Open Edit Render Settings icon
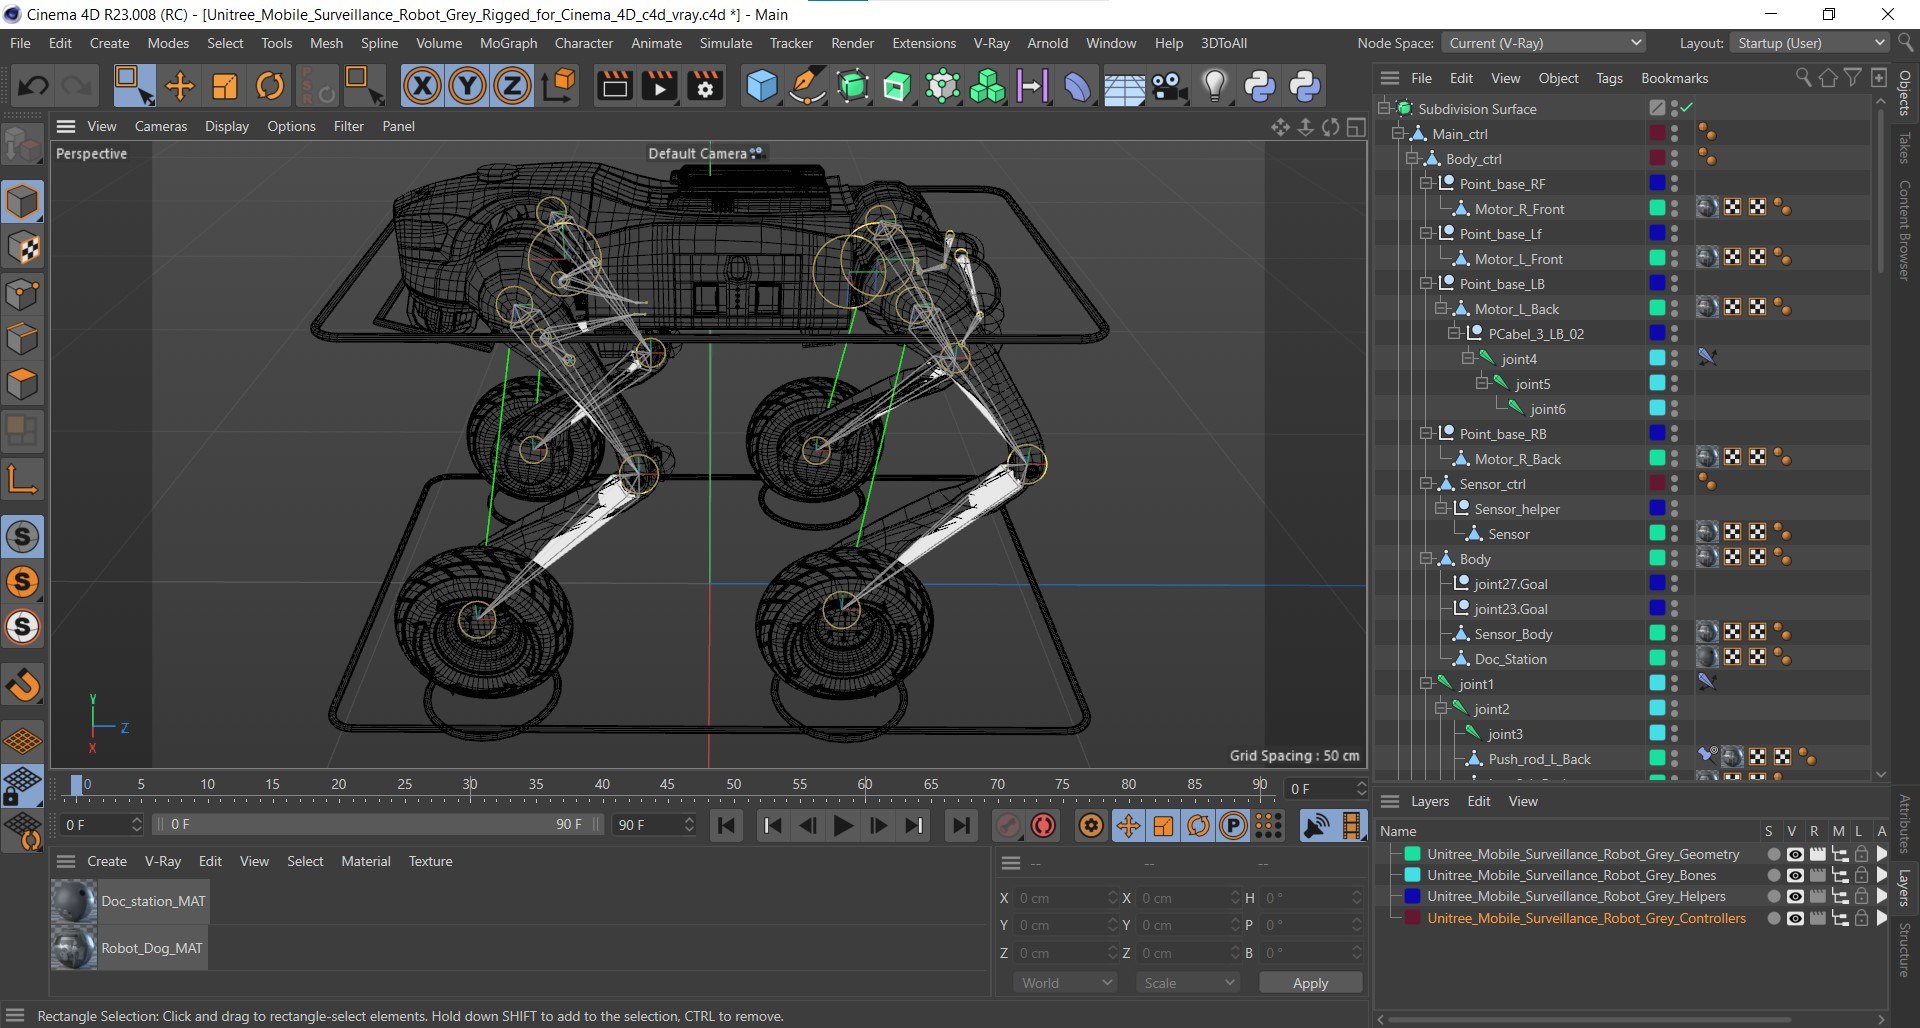Screen dimensions: 1920x1028 (x=705, y=86)
